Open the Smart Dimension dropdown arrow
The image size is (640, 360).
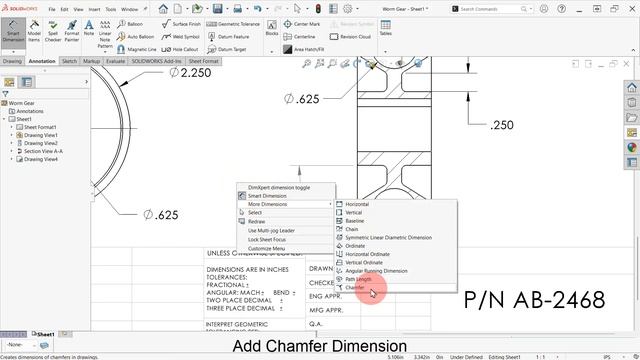pos(13,52)
